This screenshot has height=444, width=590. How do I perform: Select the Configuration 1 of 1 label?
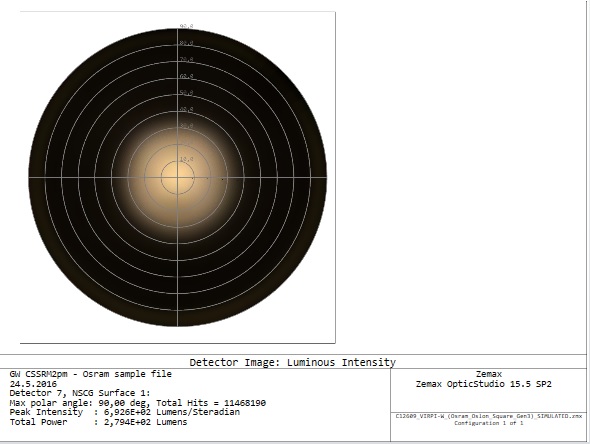[x=488, y=423]
